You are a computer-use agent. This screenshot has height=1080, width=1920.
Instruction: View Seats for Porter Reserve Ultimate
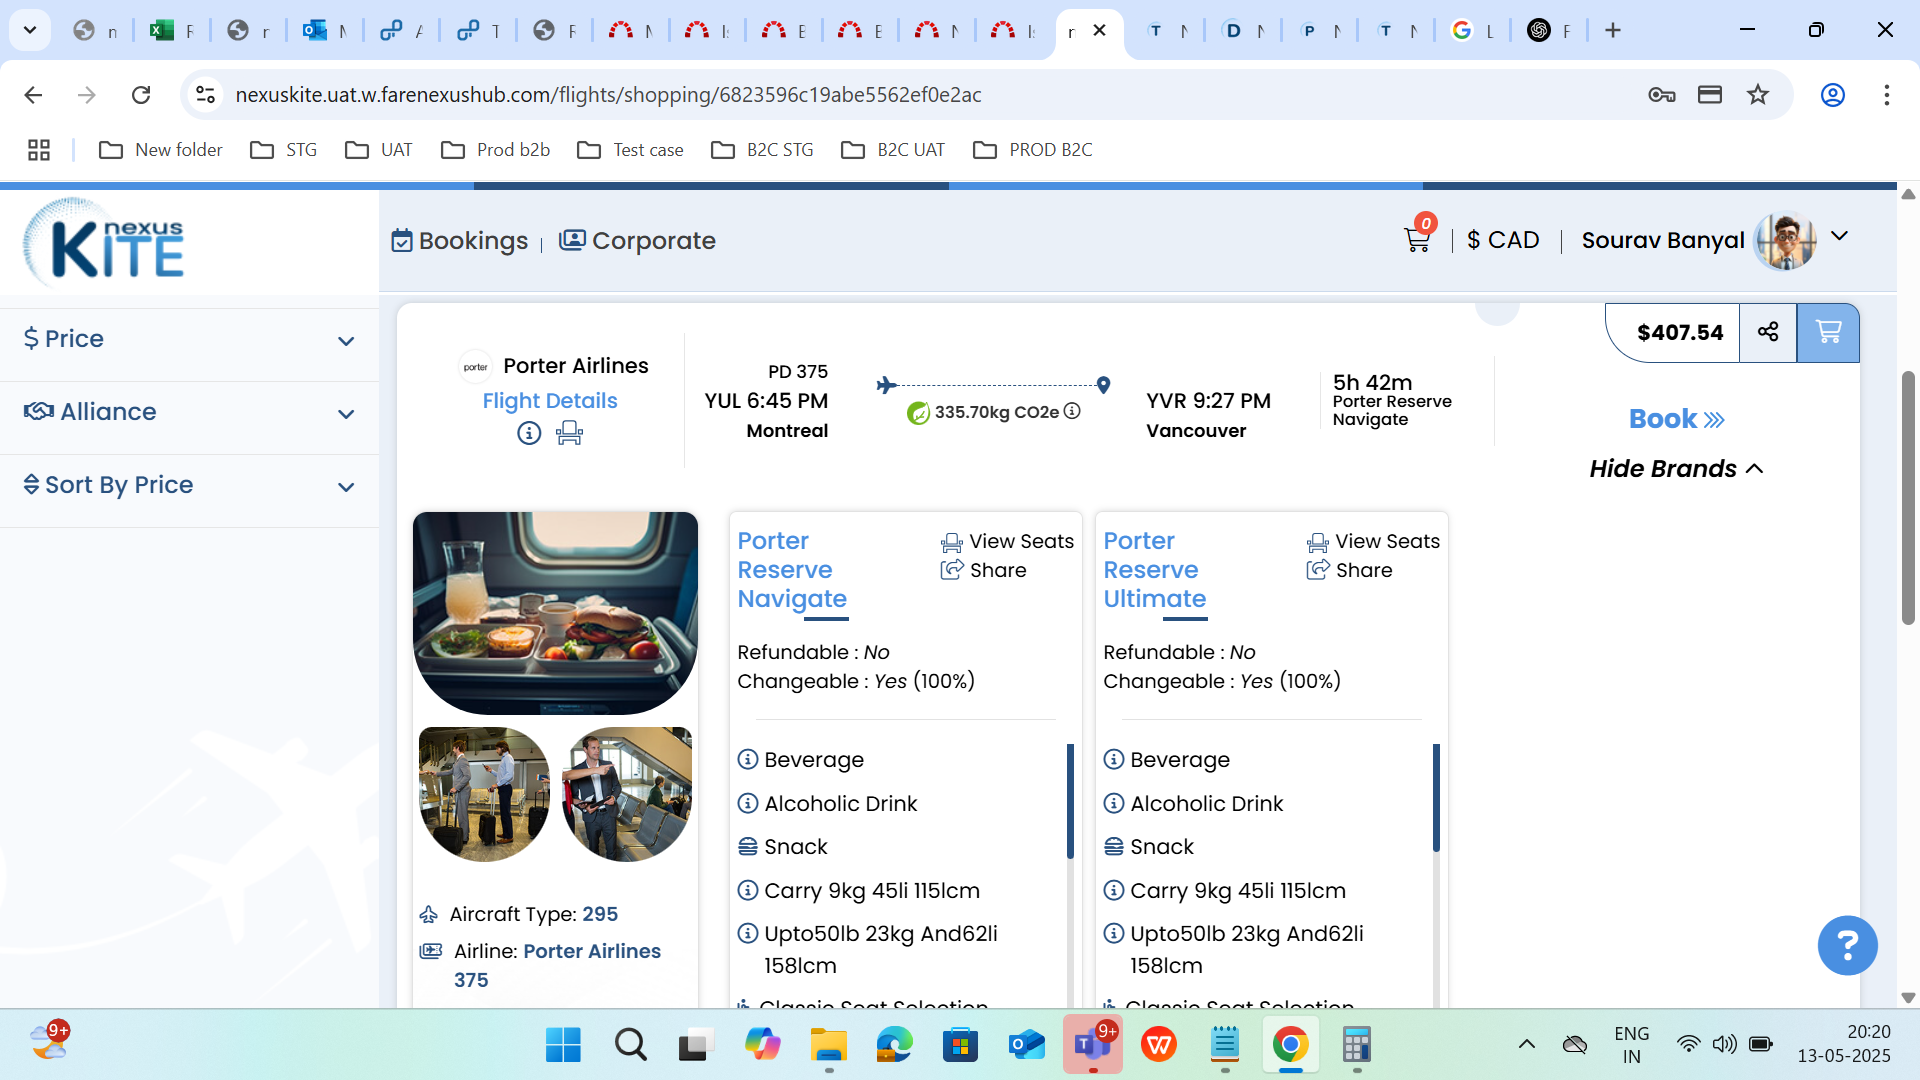click(1373, 541)
